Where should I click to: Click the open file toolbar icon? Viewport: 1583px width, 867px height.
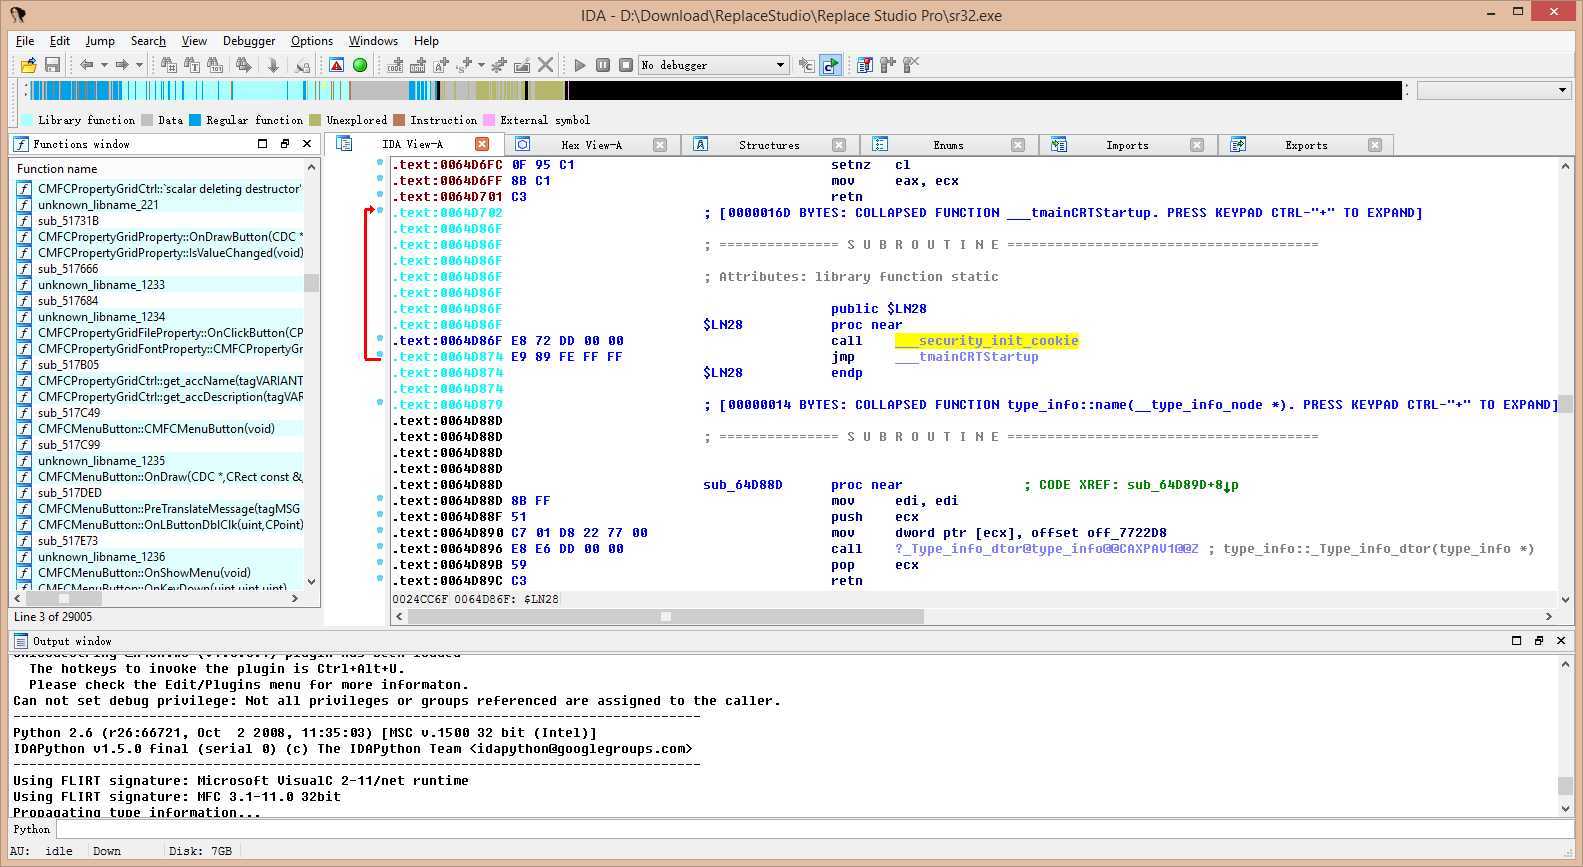[x=28, y=65]
